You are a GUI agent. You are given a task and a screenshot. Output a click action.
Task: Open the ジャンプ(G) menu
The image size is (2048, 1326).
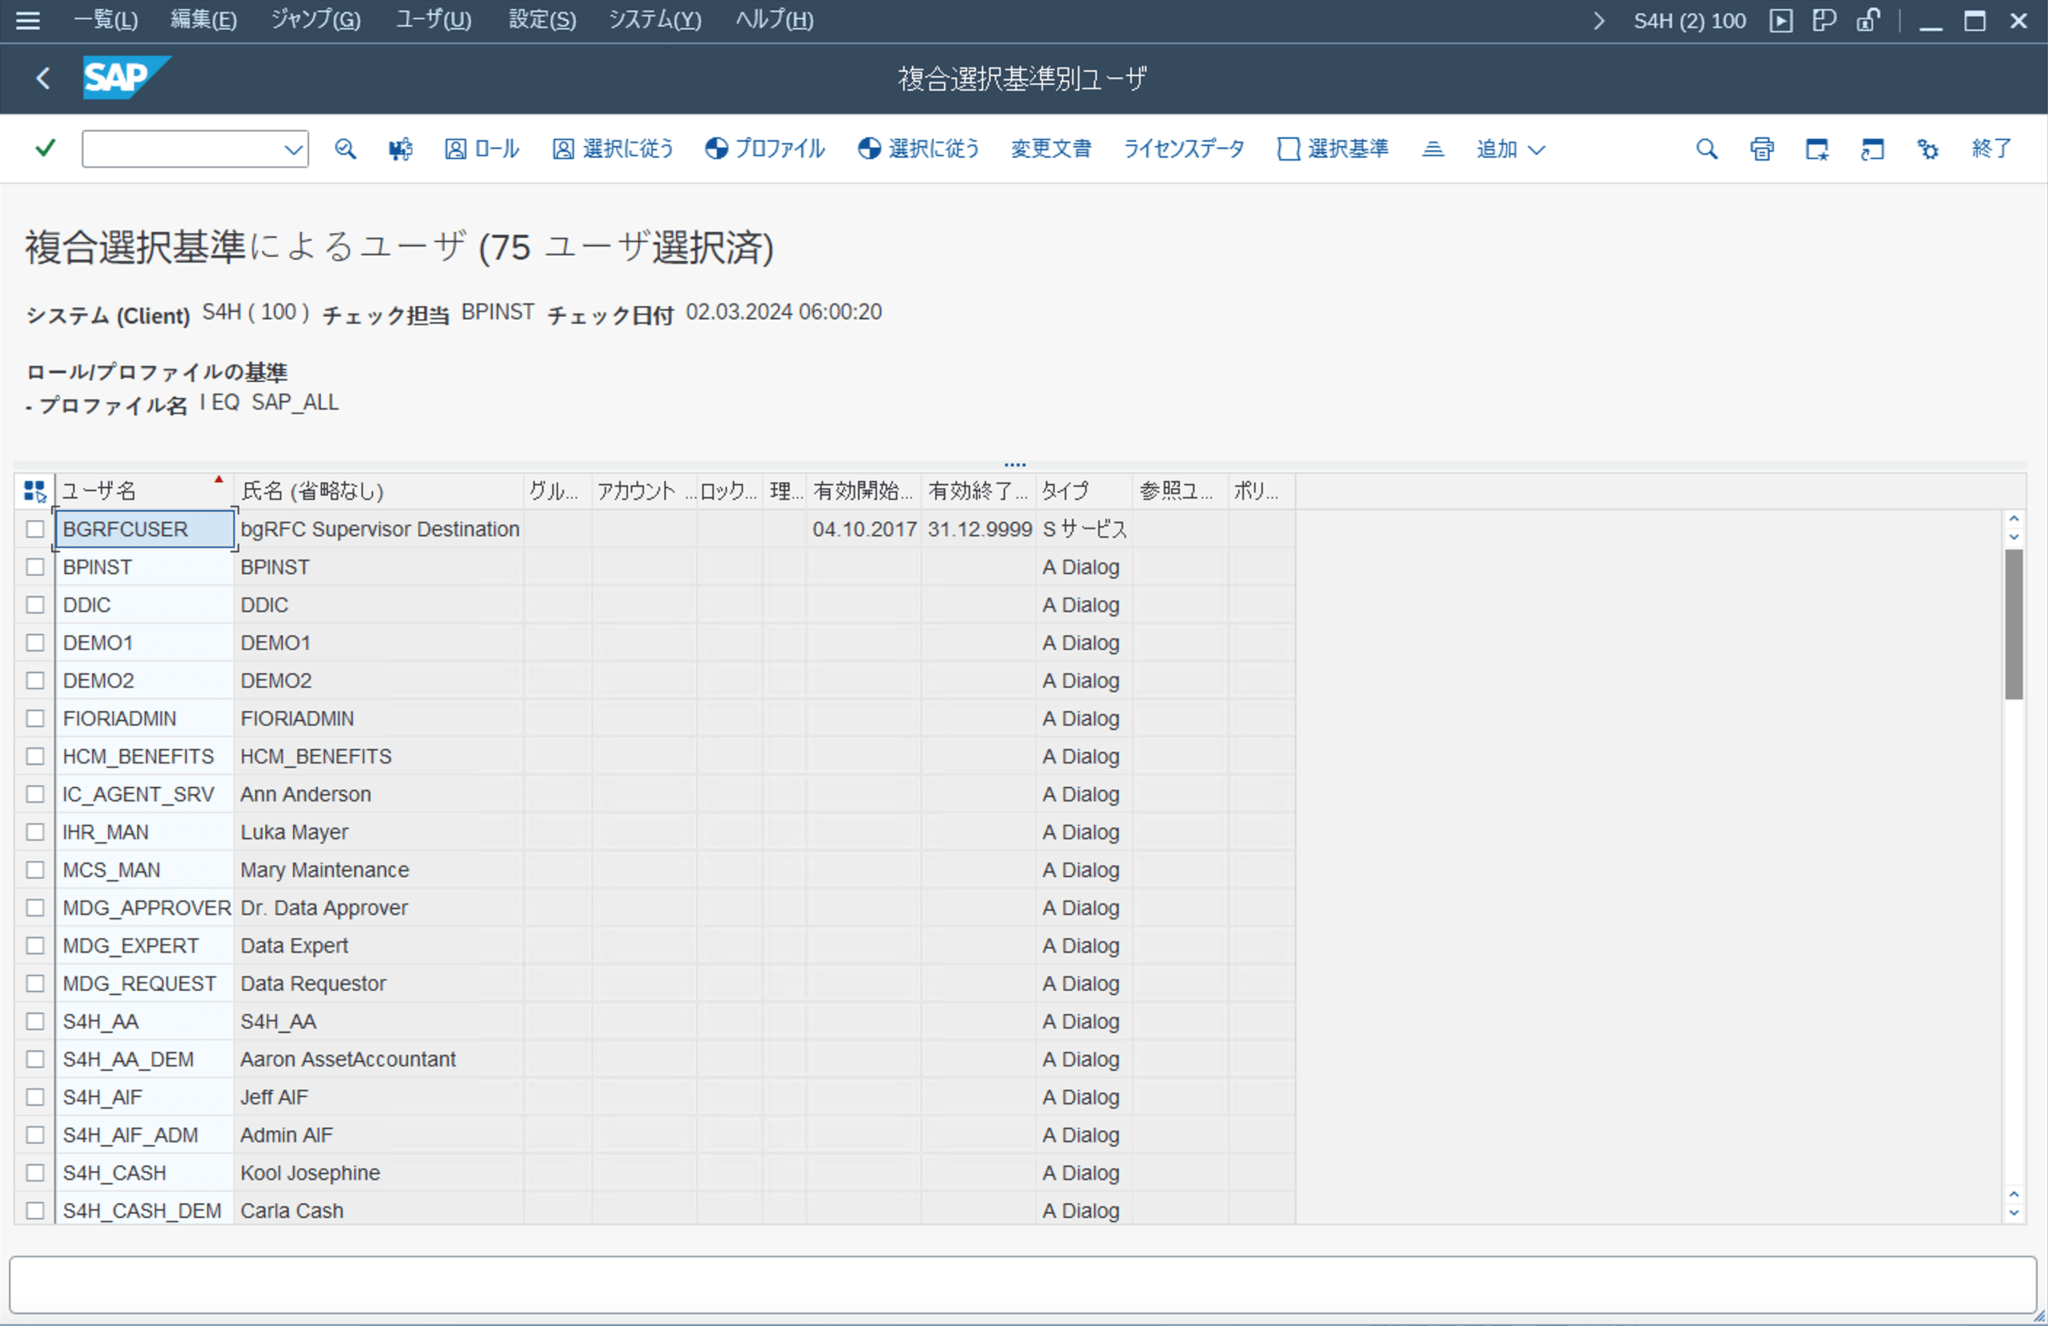[314, 20]
